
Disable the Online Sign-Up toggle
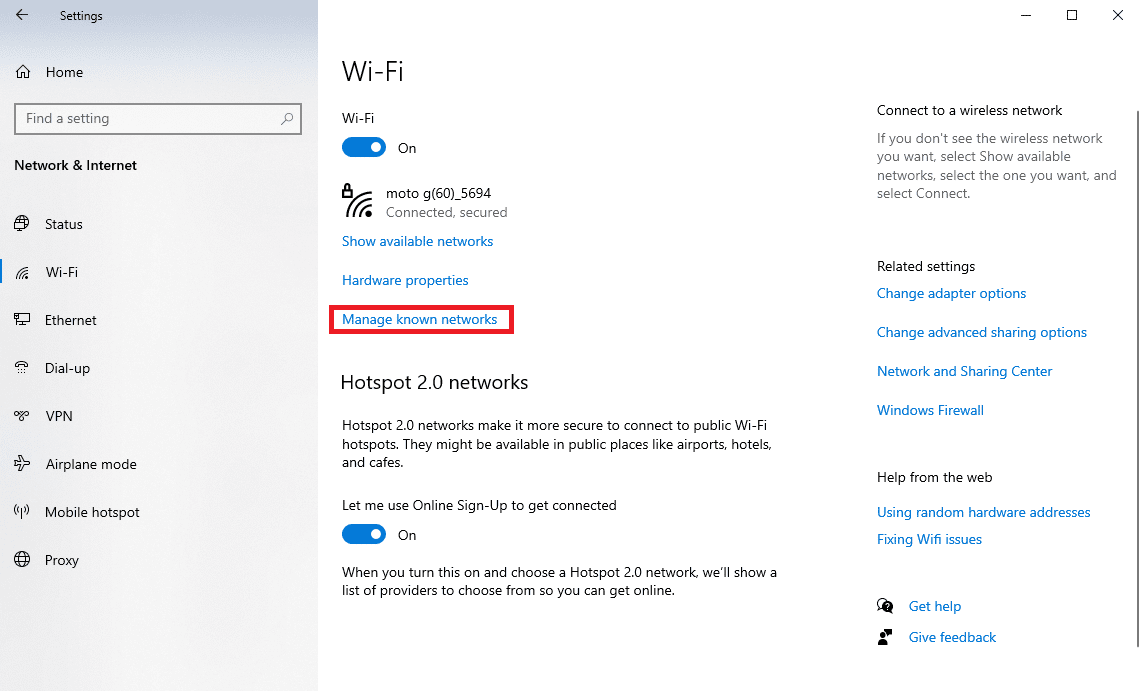tap(364, 535)
